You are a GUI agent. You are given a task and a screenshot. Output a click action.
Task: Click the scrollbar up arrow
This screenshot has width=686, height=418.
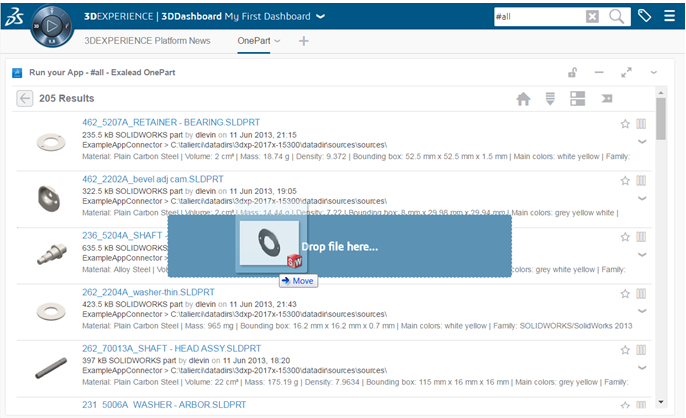(x=661, y=93)
